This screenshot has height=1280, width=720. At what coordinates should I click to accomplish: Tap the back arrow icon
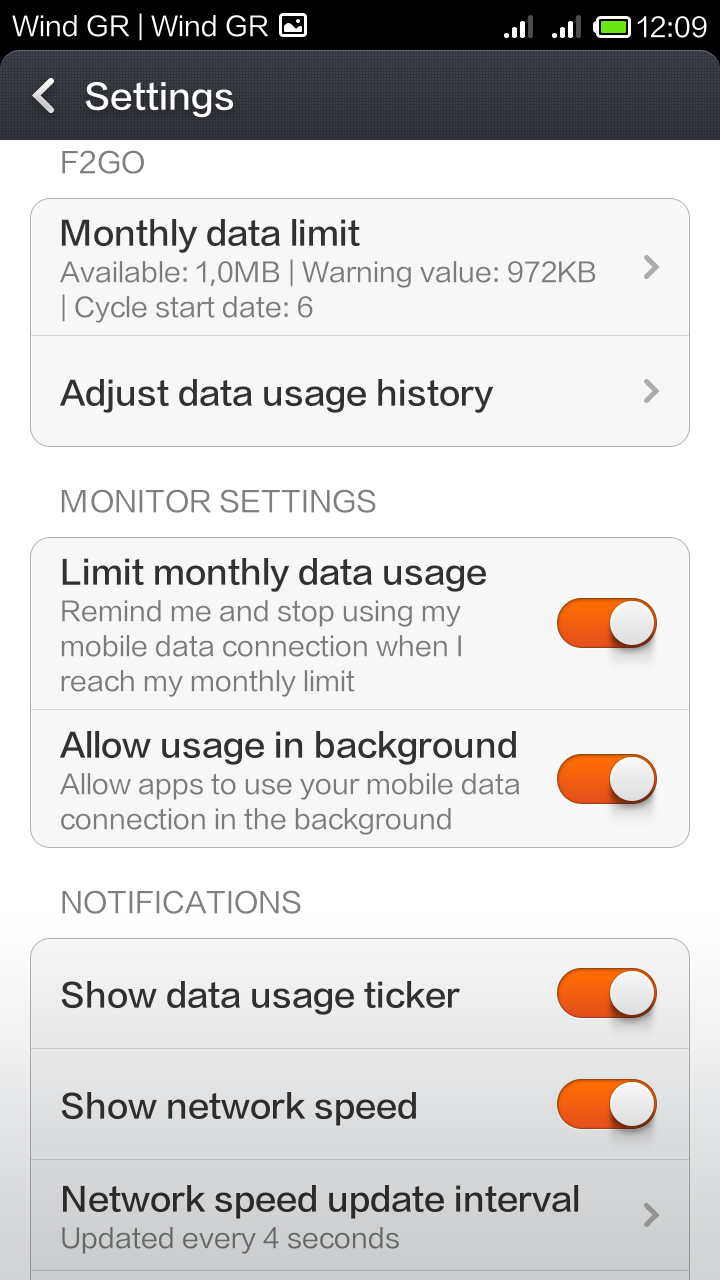(x=44, y=97)
